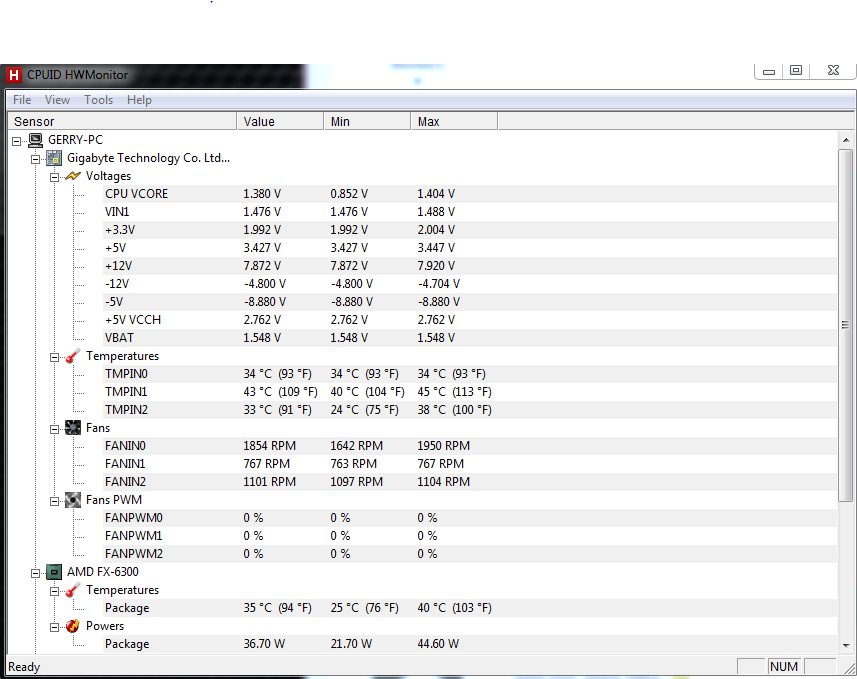Click the 36.70 W package power value
Screen dimensions: 857x679
[x=264, y=644]
